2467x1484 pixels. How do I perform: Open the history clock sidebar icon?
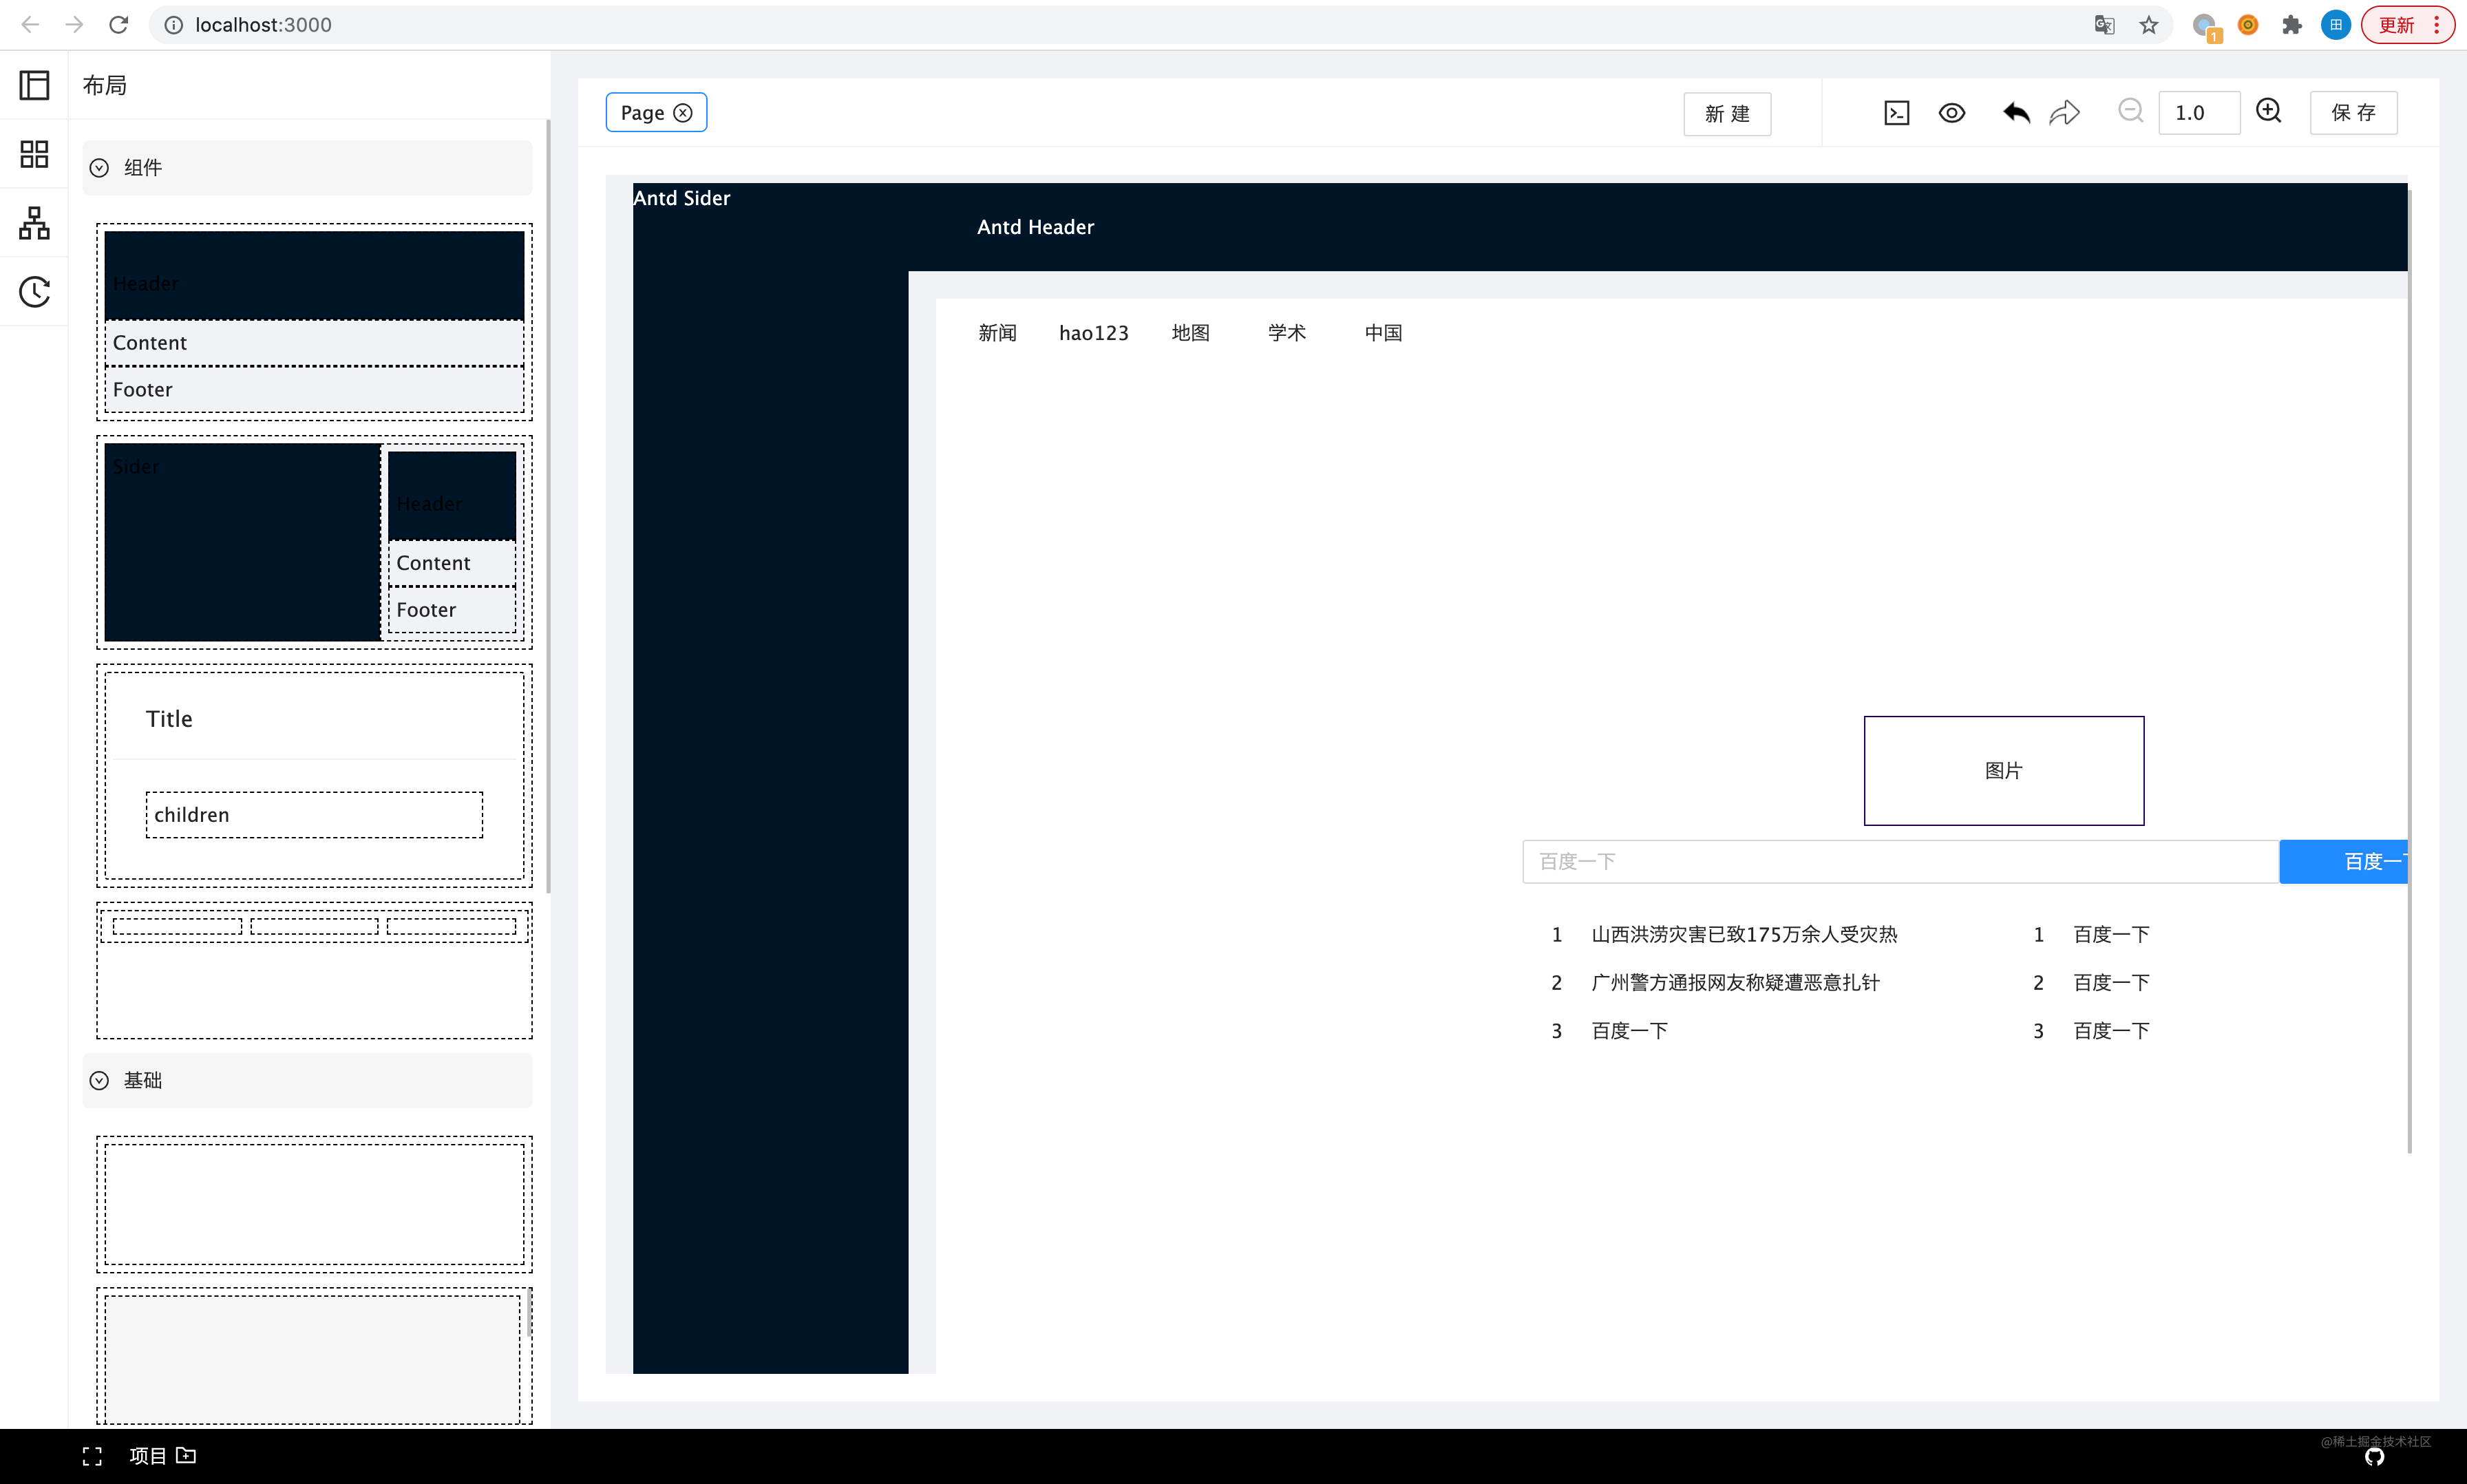click(34, 292)
